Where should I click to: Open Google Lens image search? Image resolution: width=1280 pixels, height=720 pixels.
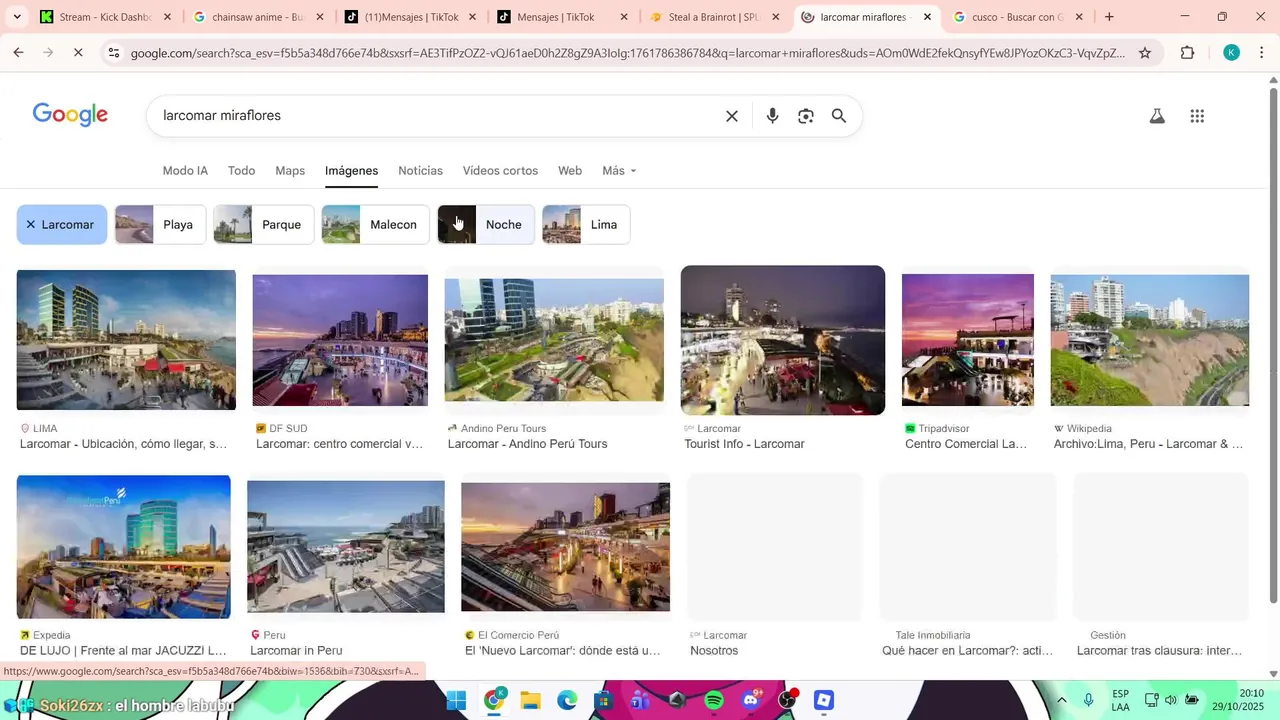(x=806, y=116)
